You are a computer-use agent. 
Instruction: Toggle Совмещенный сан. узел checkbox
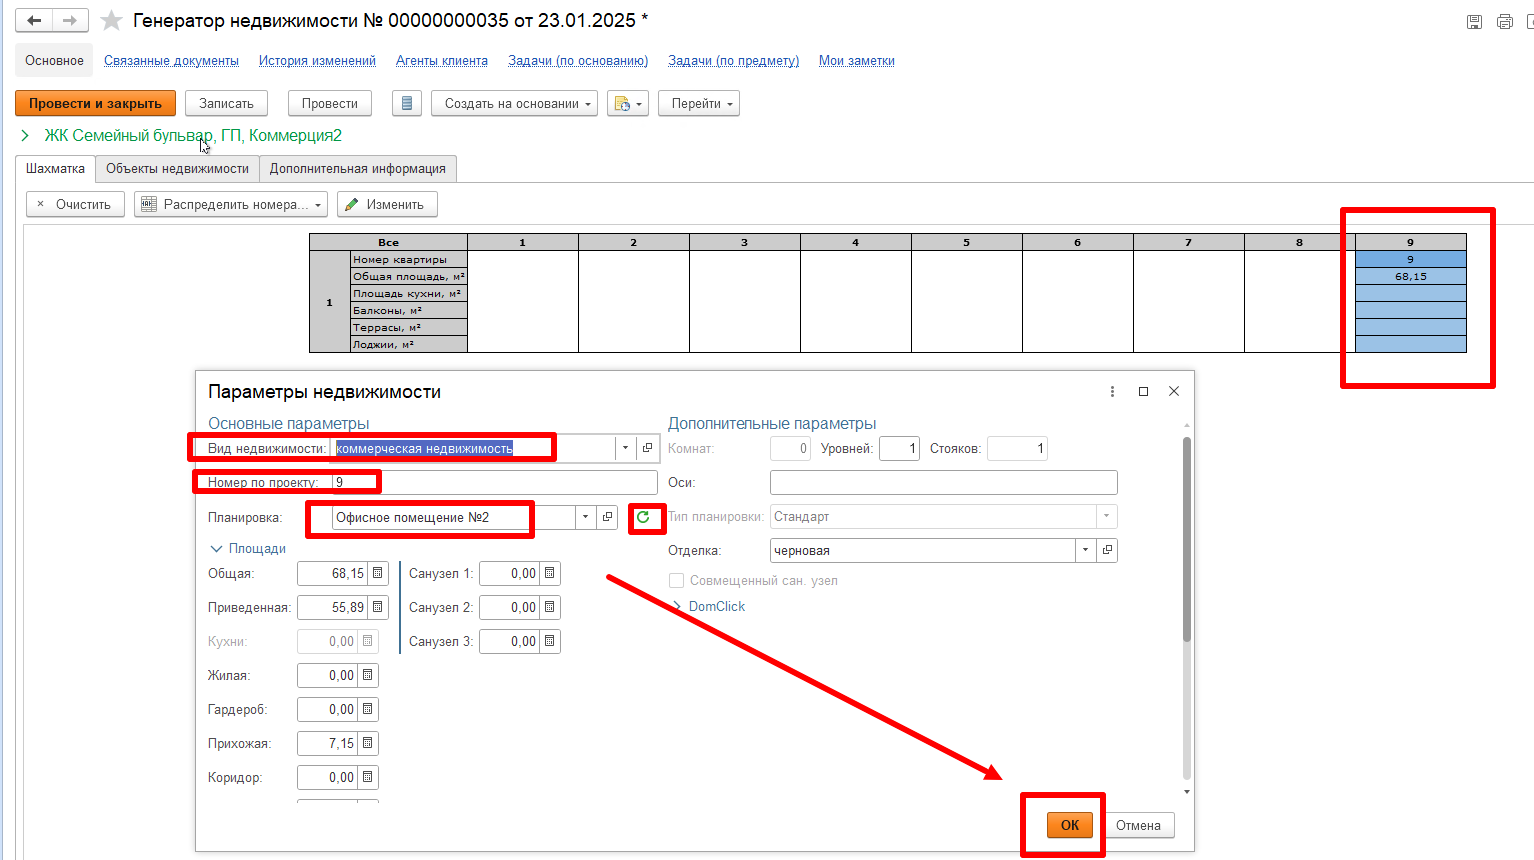[677, 581]
